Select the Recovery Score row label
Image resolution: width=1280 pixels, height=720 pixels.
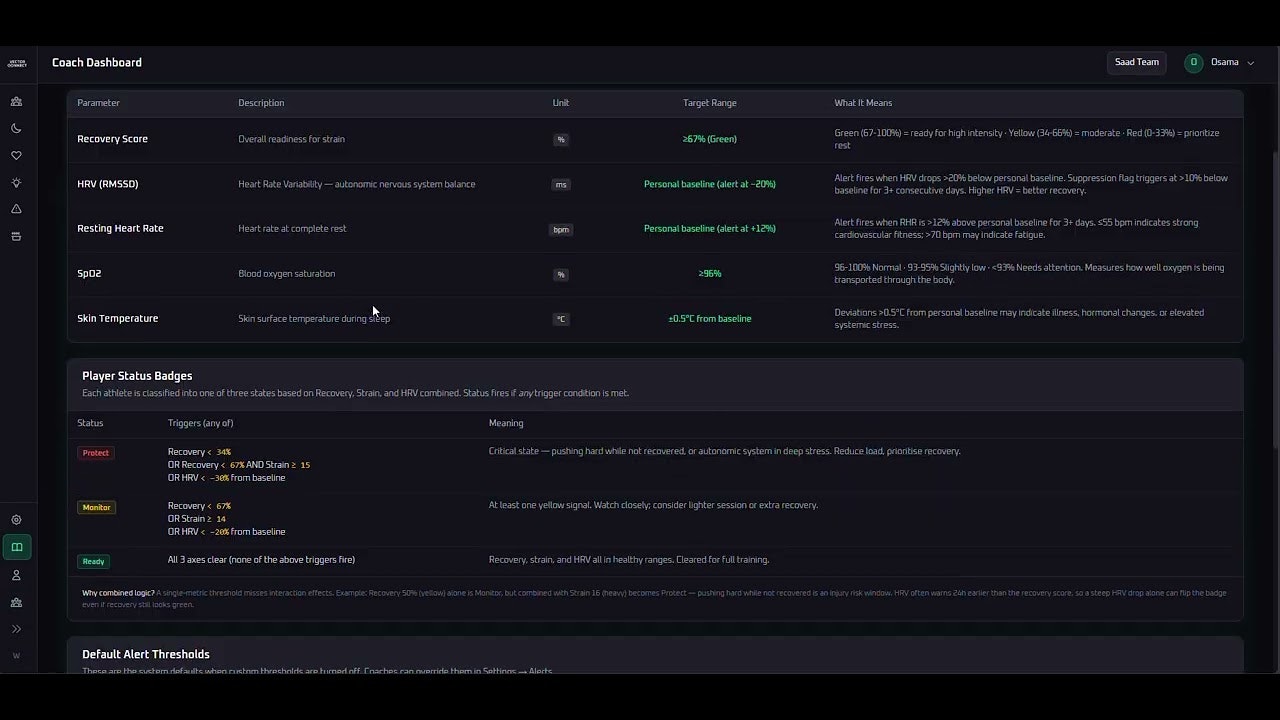tap(112, 139)
